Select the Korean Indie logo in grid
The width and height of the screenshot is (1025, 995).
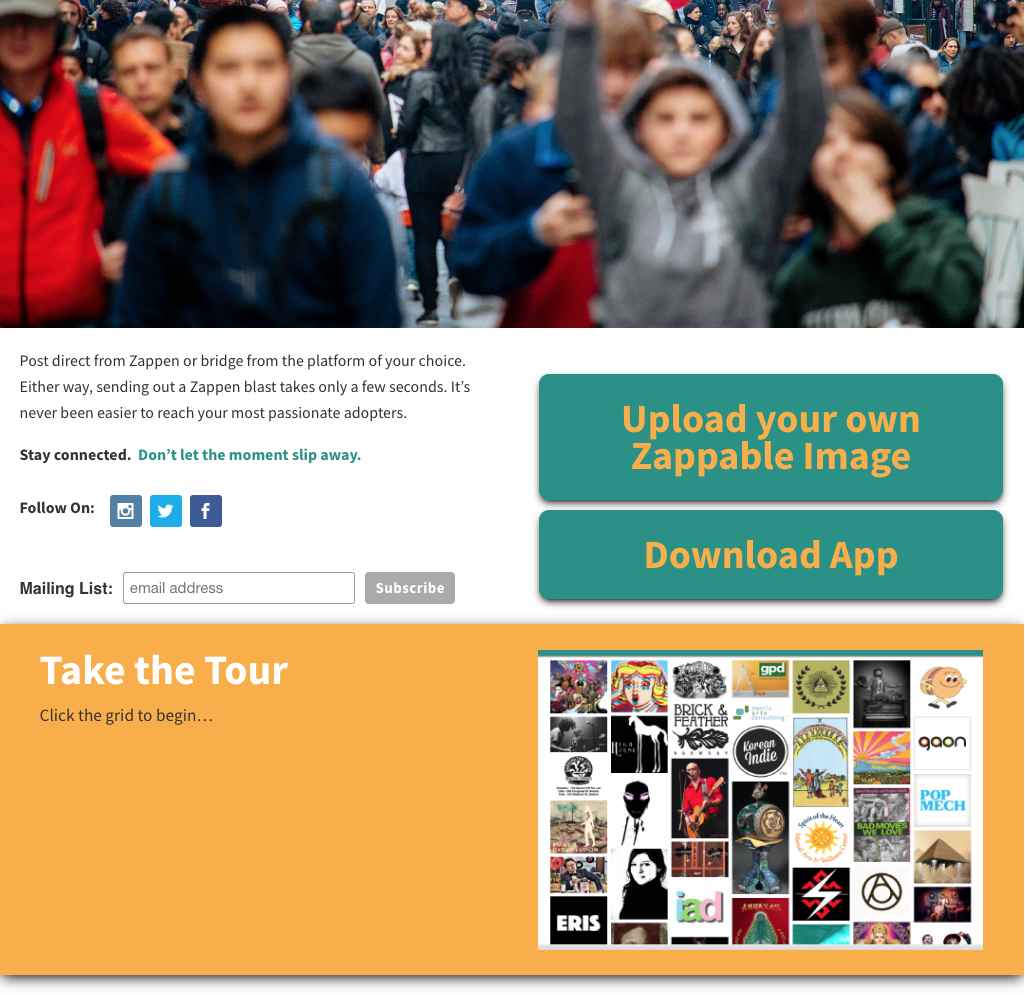[760, 750]
